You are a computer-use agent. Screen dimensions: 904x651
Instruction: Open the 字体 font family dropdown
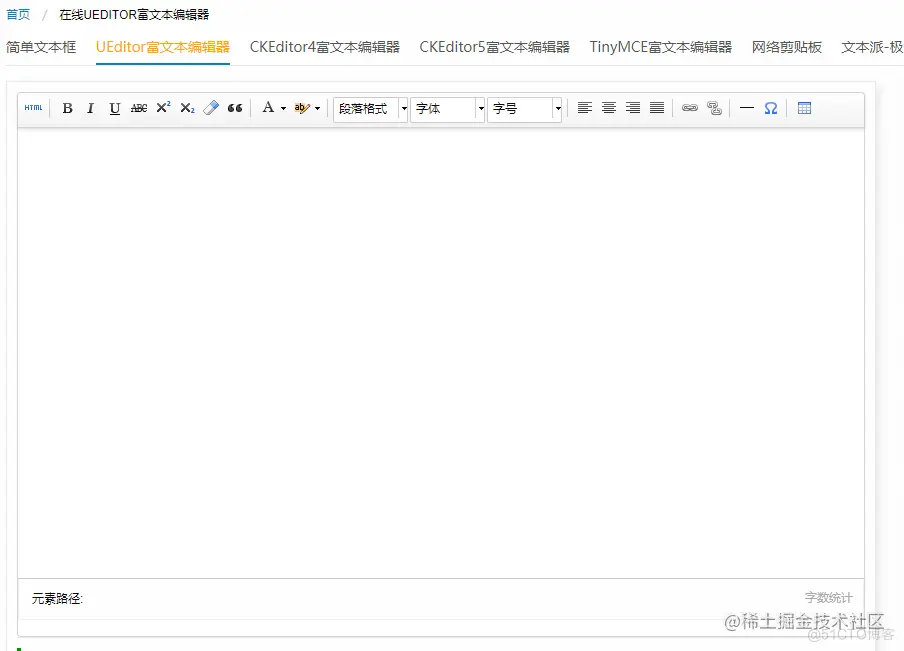tap(447, 109)
